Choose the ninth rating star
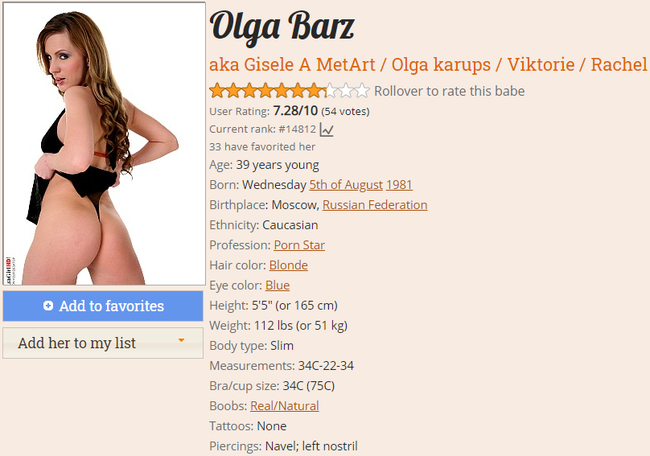650x456 pixels. 346,90
